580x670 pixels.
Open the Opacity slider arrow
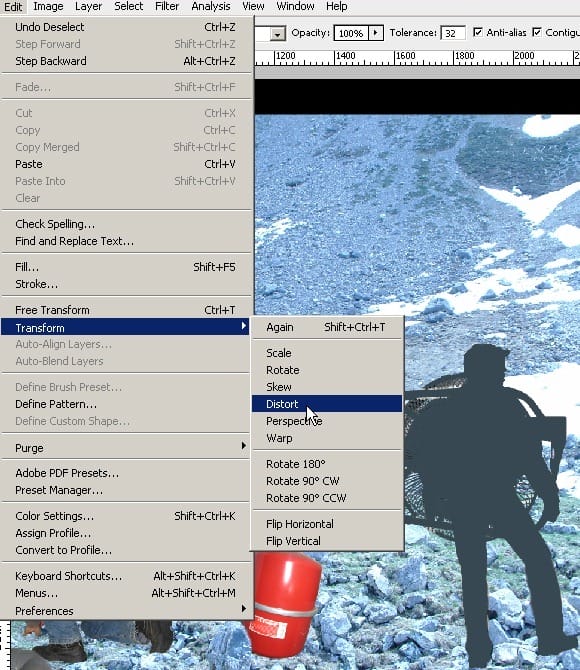pos(376,33)
